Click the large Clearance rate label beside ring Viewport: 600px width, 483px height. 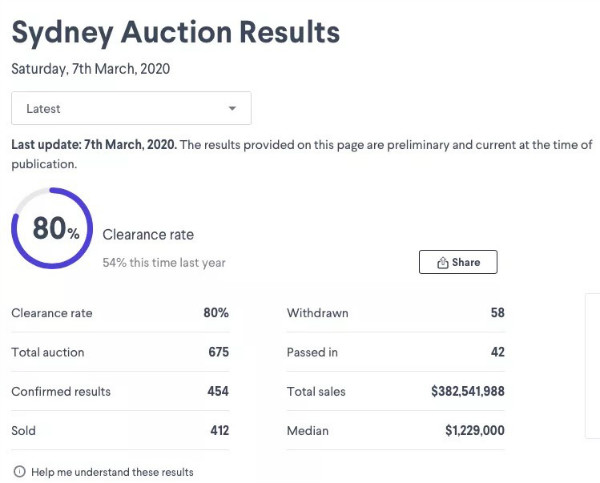click(x=148, y=235)
